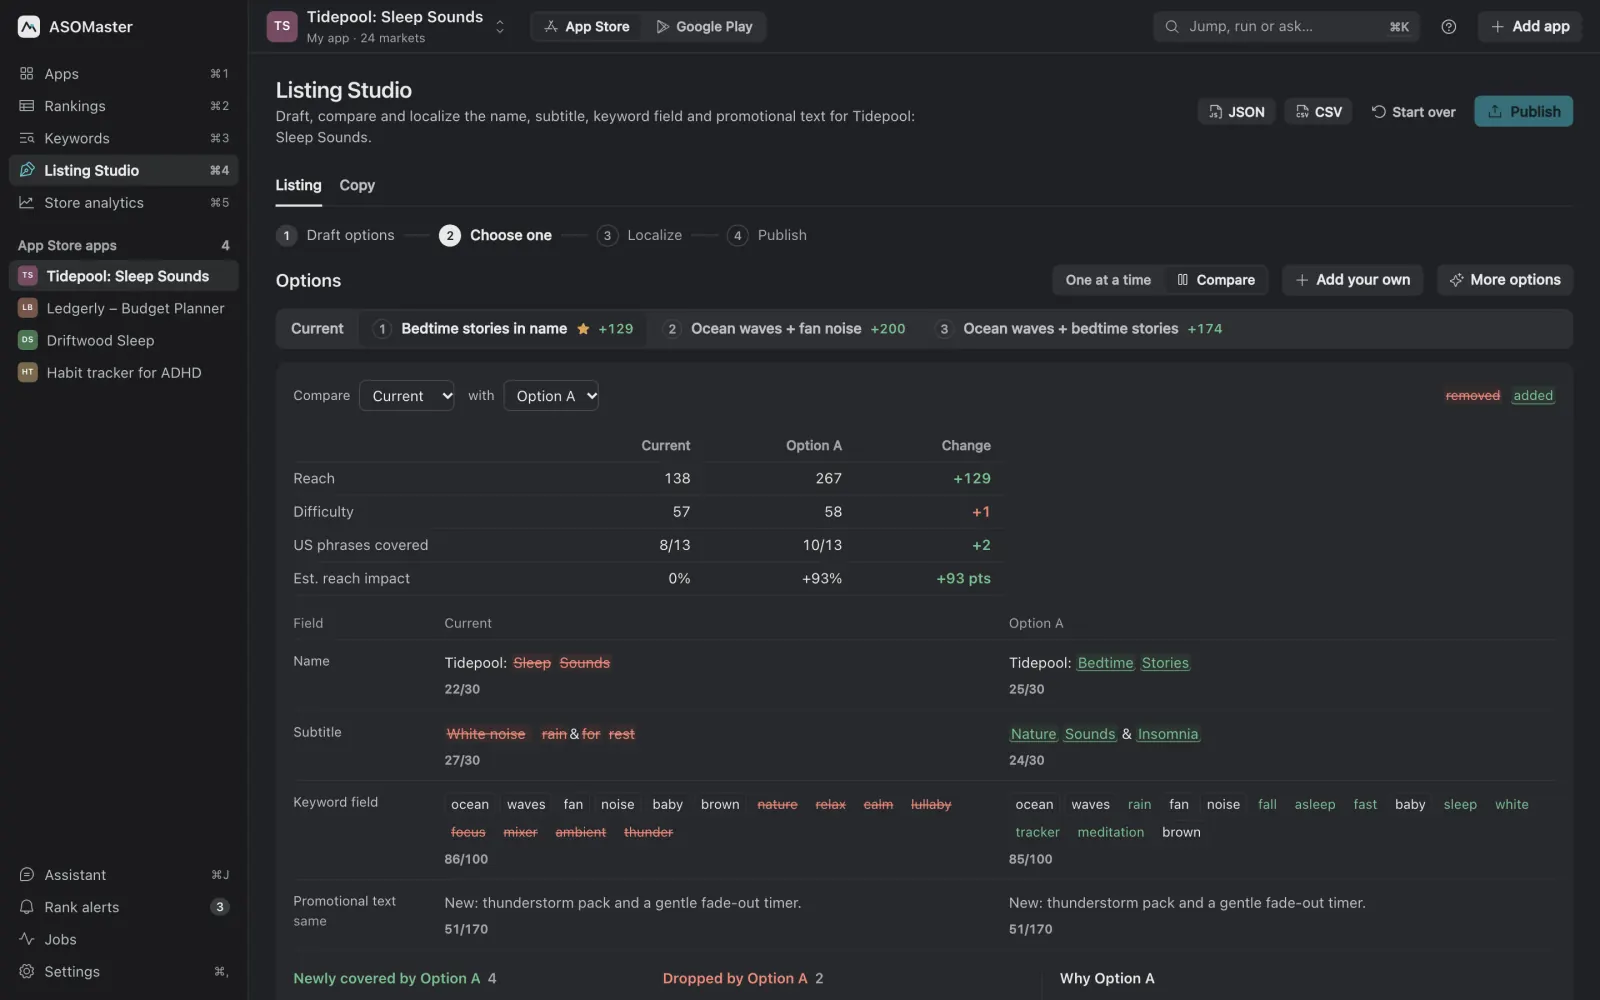
Task: Click the Est. reach impact +93 pts
Action: point(963,579)
